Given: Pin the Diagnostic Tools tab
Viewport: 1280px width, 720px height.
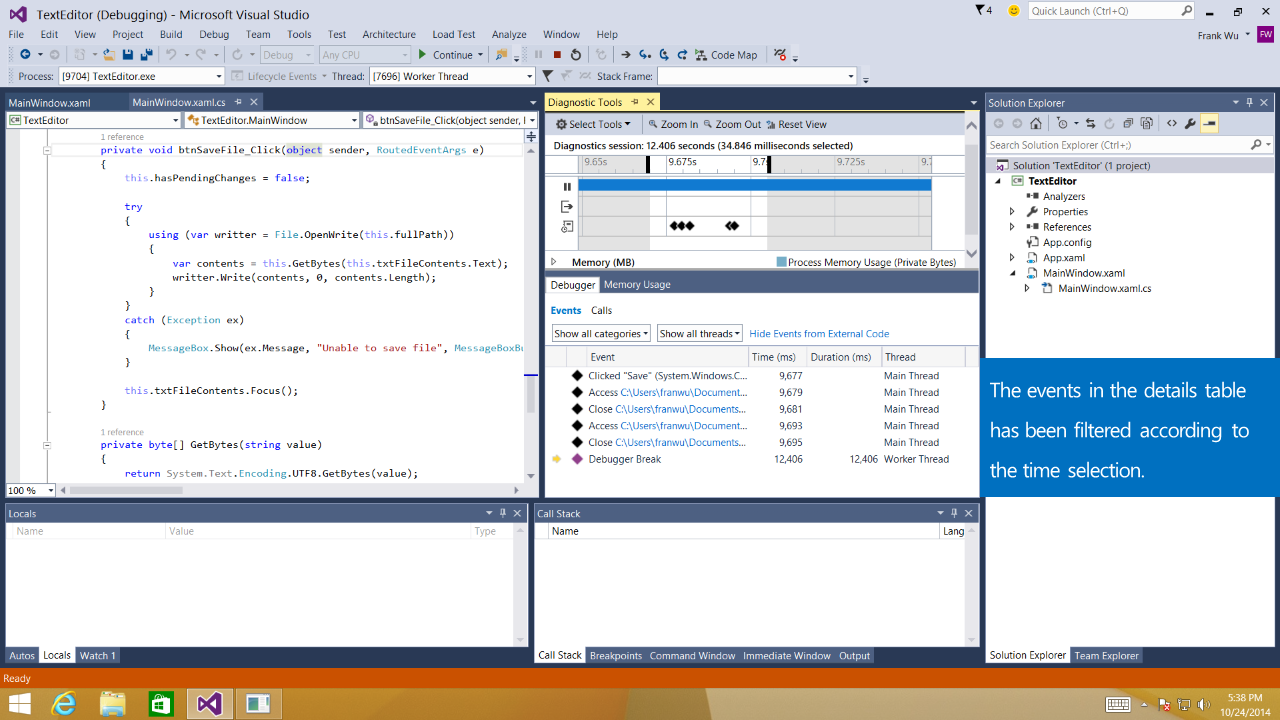Looking at the screenshot, I should click(x=635, y=102).
